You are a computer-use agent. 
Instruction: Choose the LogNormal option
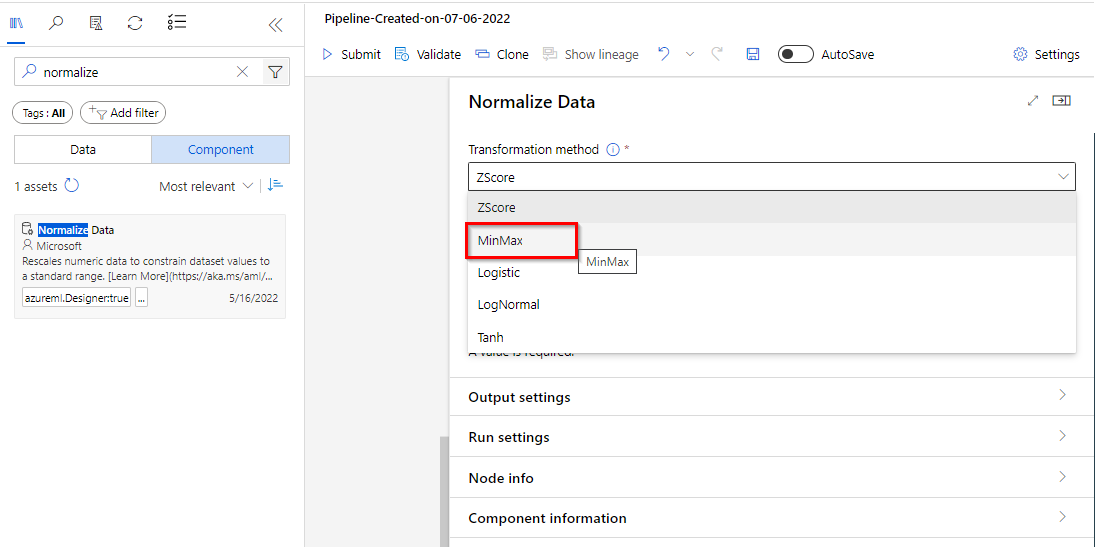[508, 304]
